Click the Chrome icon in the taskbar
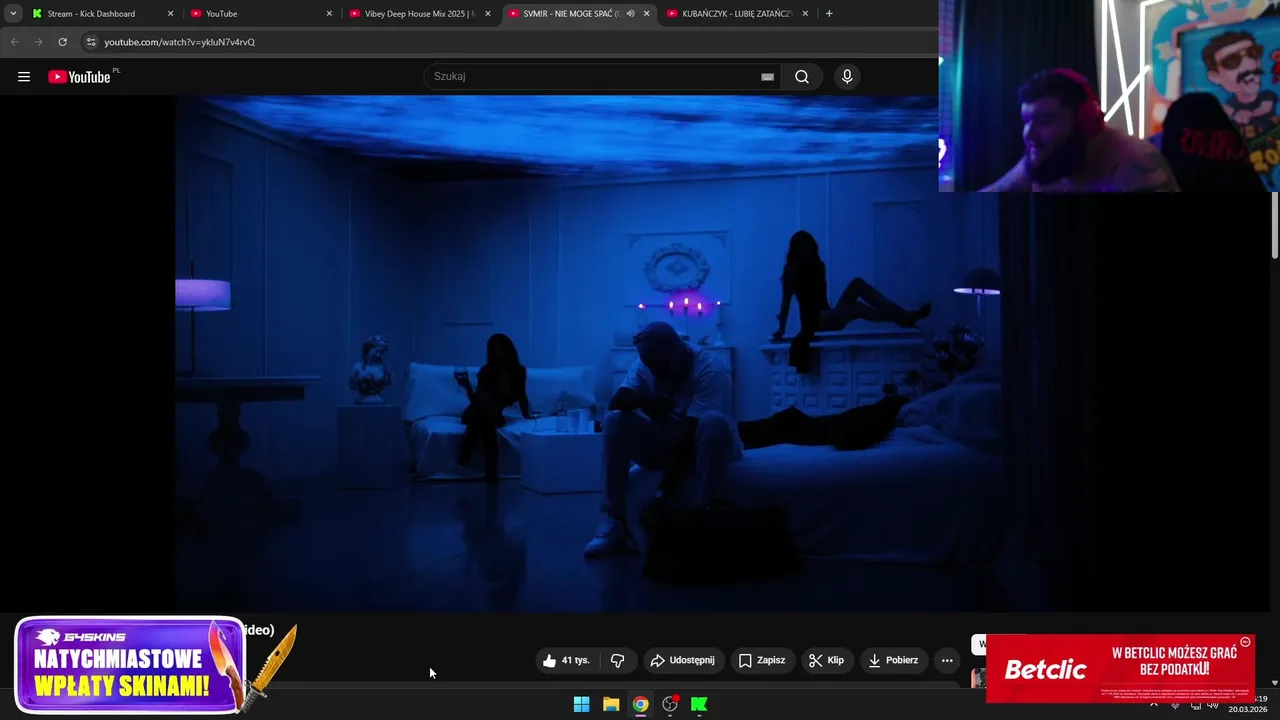 point(640,704)
